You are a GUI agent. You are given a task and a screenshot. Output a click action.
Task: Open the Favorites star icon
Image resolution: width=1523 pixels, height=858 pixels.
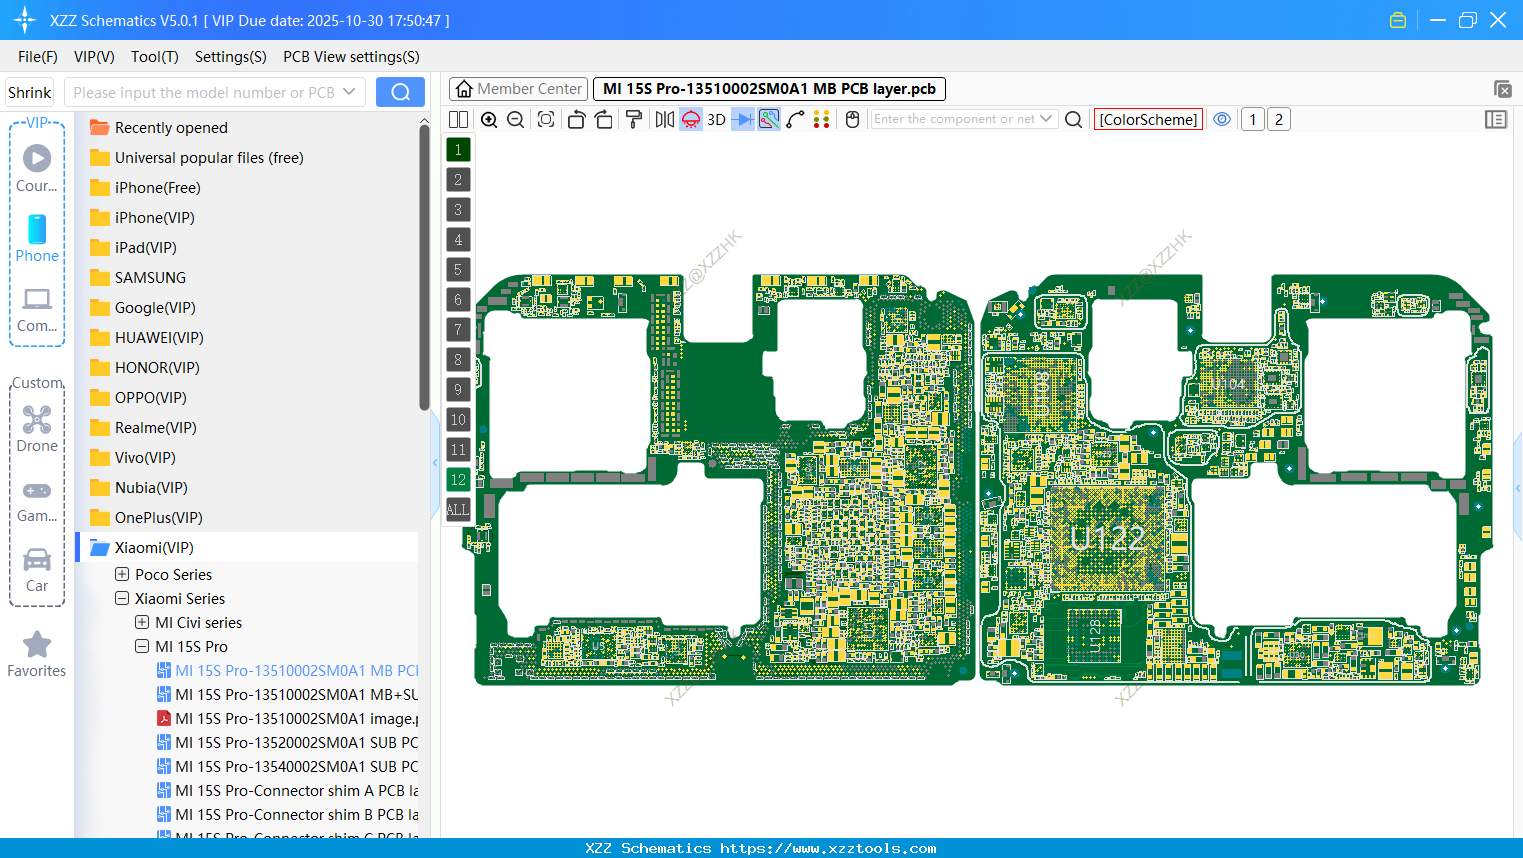[37, 645]
